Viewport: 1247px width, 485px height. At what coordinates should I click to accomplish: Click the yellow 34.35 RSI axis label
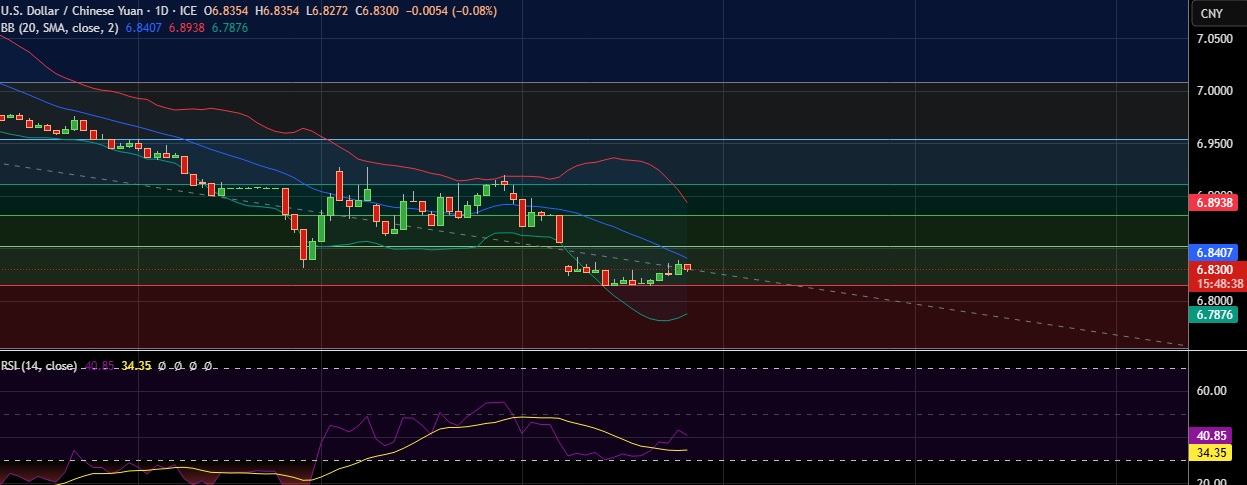pyautogui.click(x=1212, y=452)
